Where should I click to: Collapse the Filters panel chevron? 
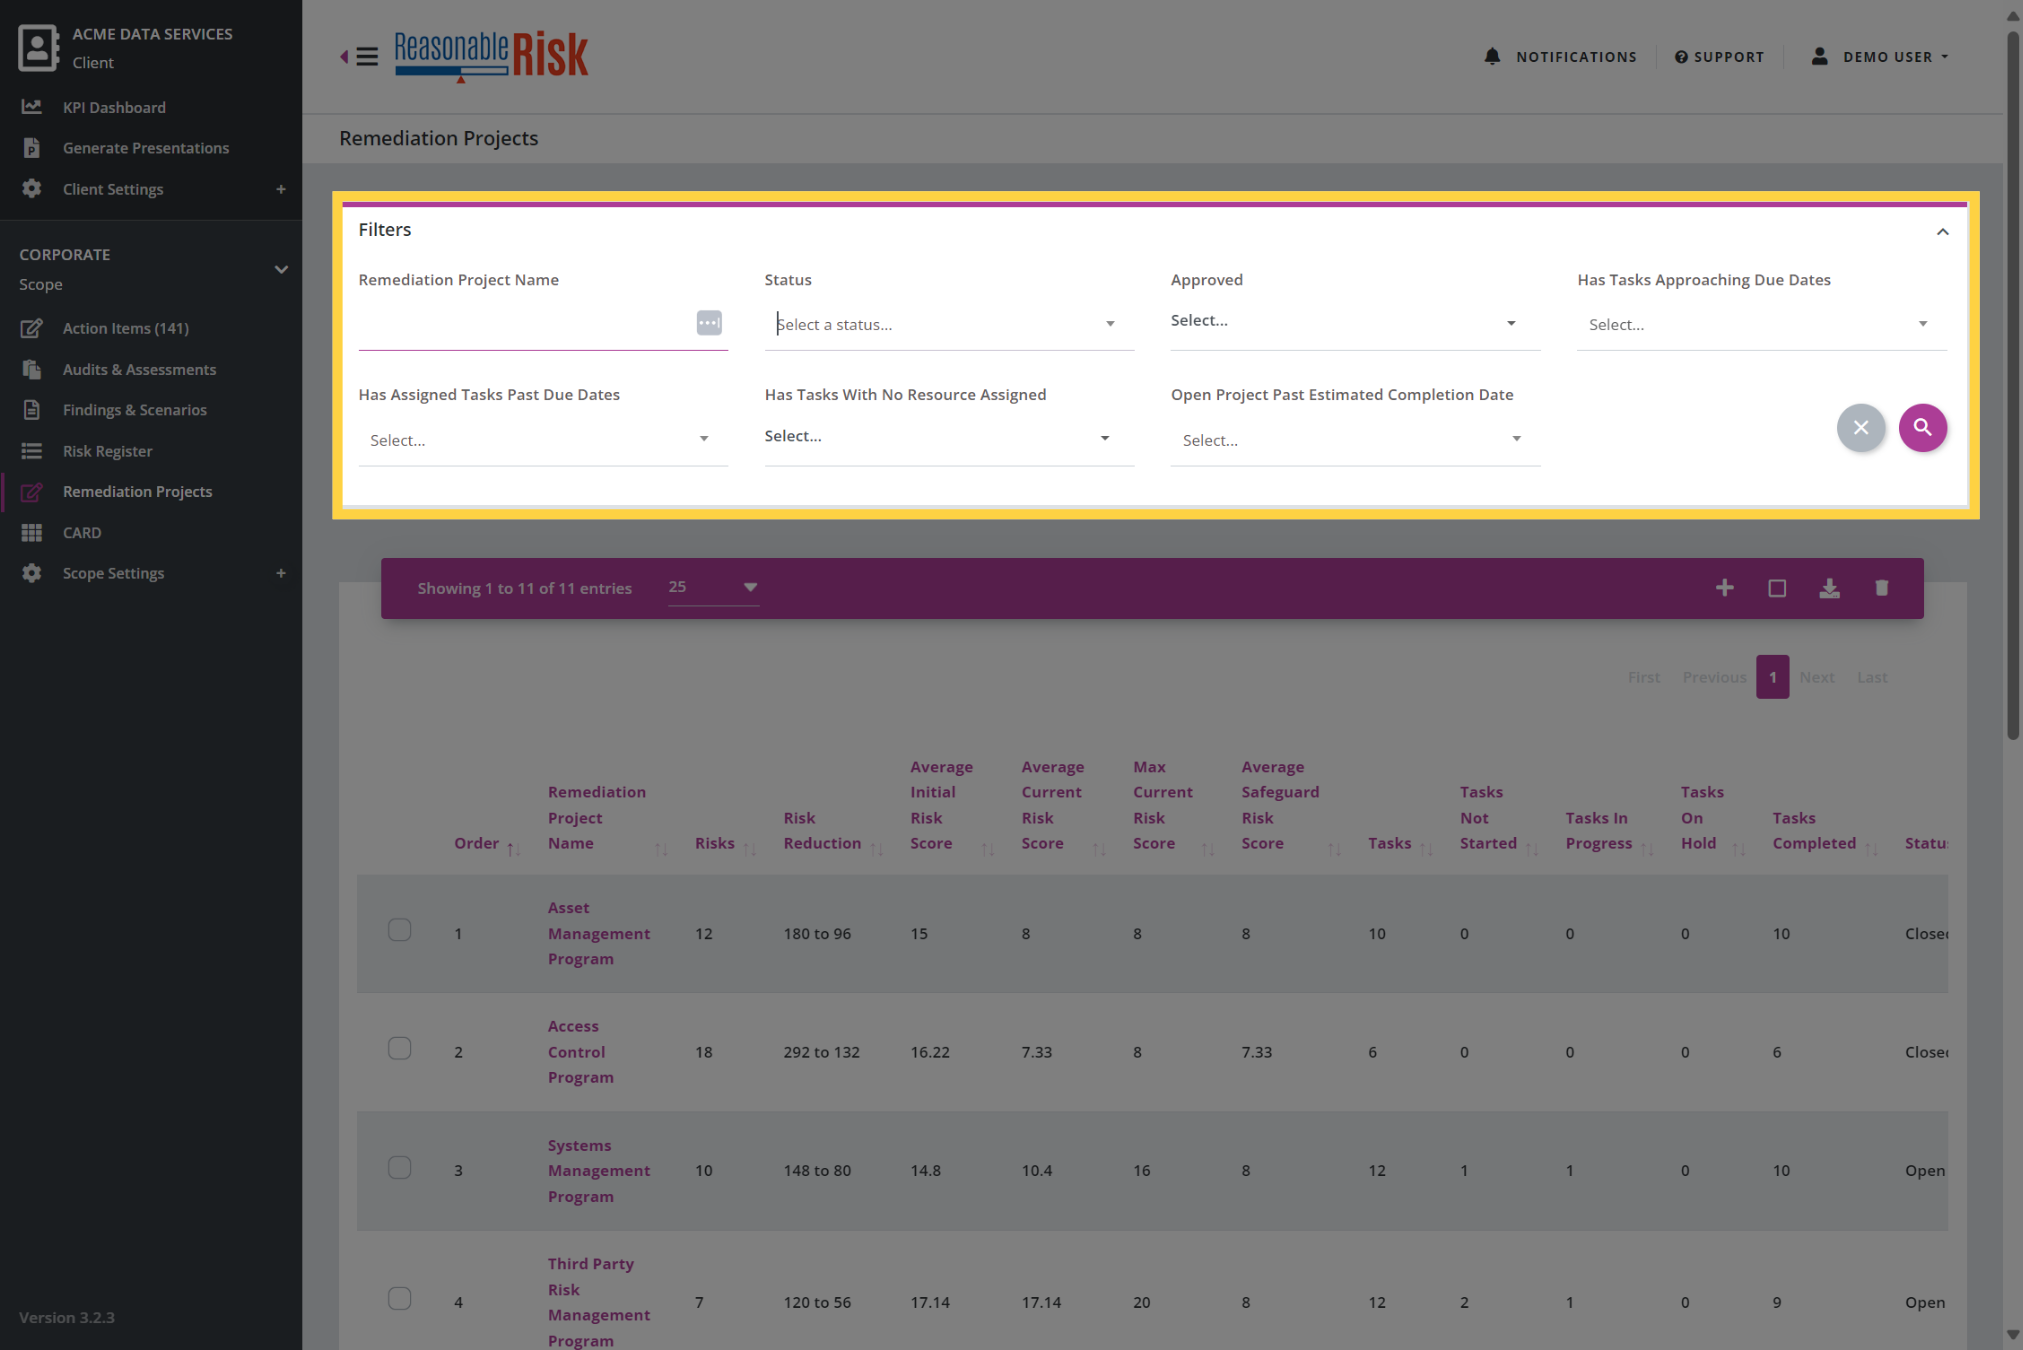coord(1942,231)
